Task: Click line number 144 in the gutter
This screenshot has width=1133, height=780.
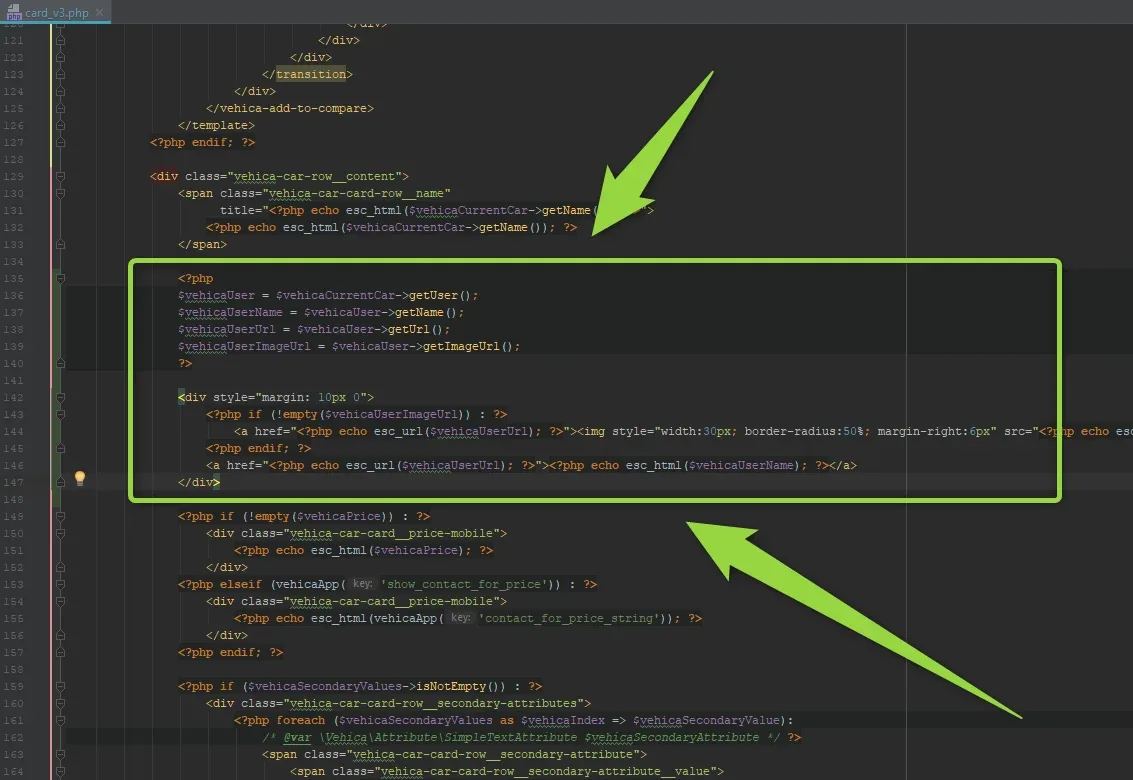Action: point(13,432)
